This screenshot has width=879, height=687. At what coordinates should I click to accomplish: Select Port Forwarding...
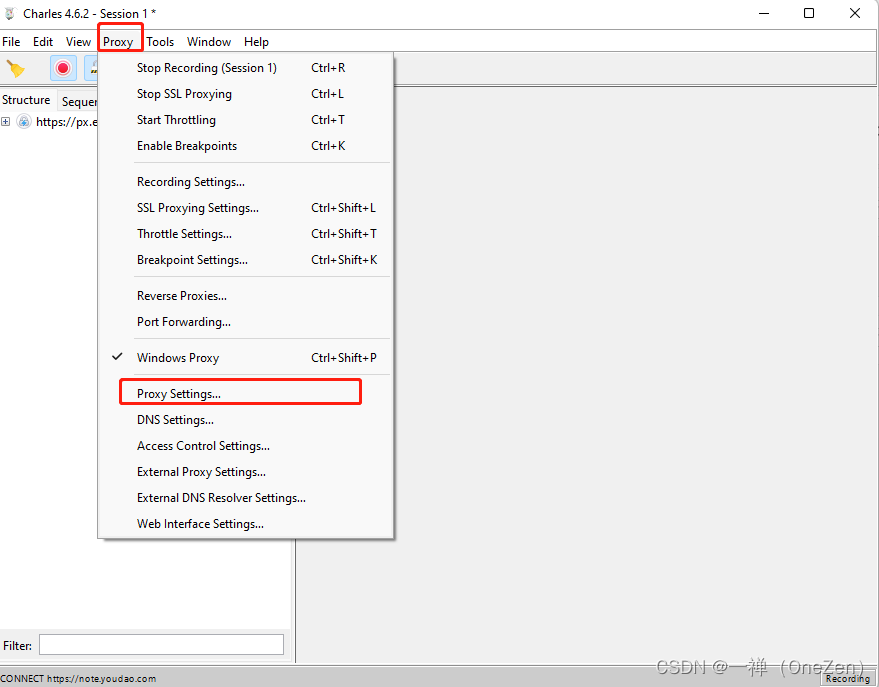pos(246,322)
